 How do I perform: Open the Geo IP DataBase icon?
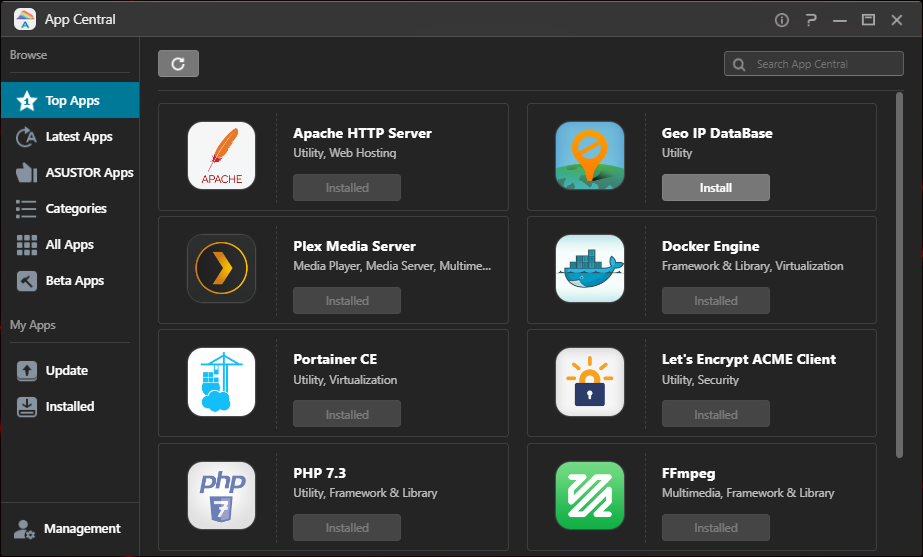click(x=590, y=155)
